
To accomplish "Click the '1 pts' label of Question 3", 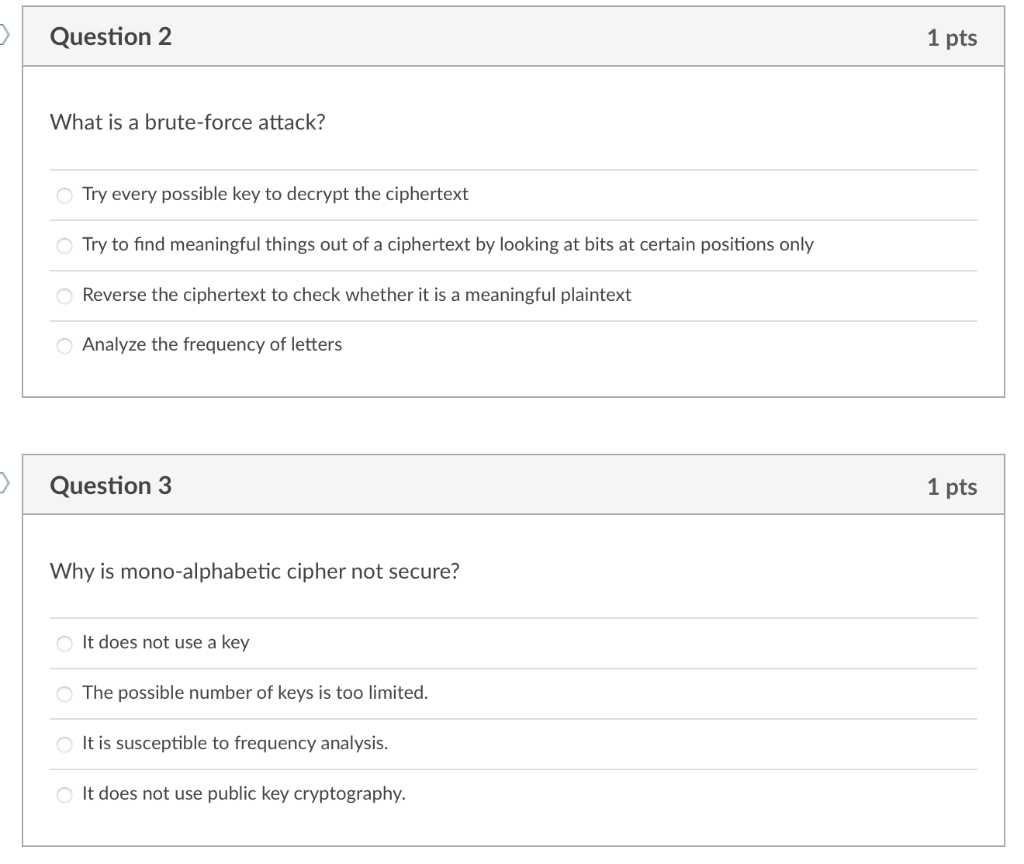I will pos(952,487).
